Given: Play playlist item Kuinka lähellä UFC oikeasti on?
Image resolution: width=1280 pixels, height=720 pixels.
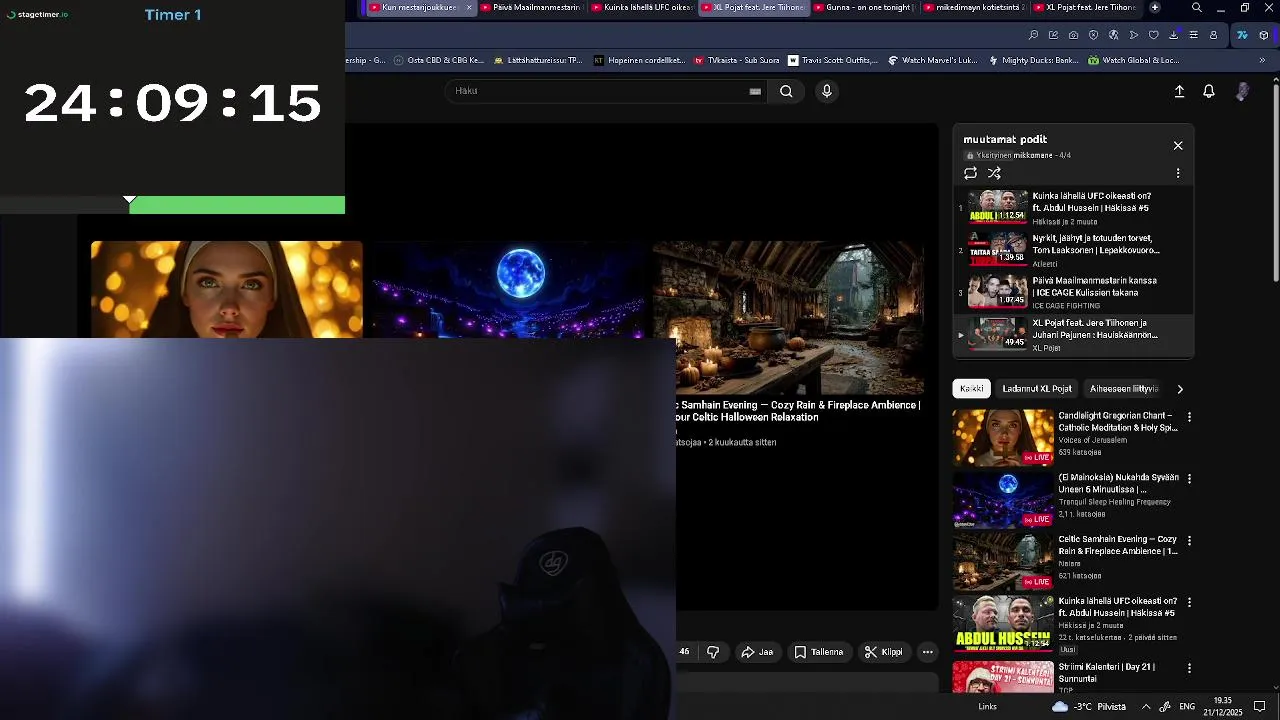Looking at the screenshot, I should 1073,208.
